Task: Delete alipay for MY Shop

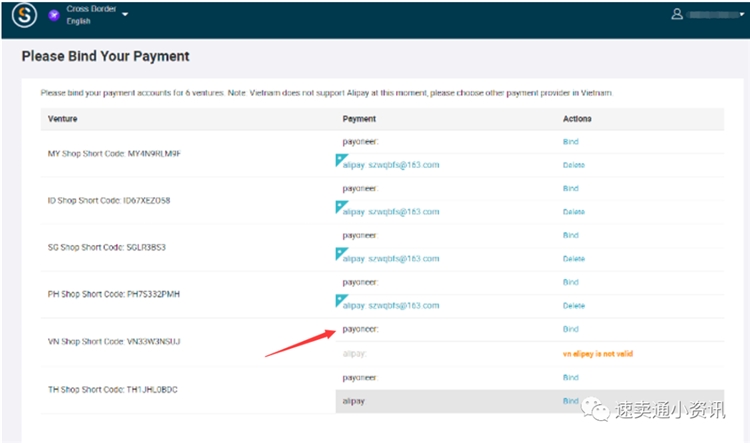Action: pos(574,165)
